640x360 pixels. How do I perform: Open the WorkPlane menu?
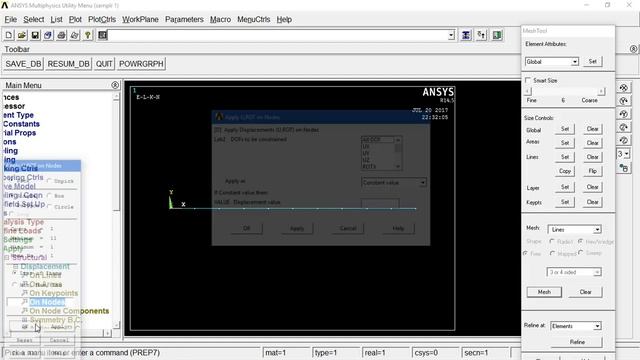(x=140, y=19)
